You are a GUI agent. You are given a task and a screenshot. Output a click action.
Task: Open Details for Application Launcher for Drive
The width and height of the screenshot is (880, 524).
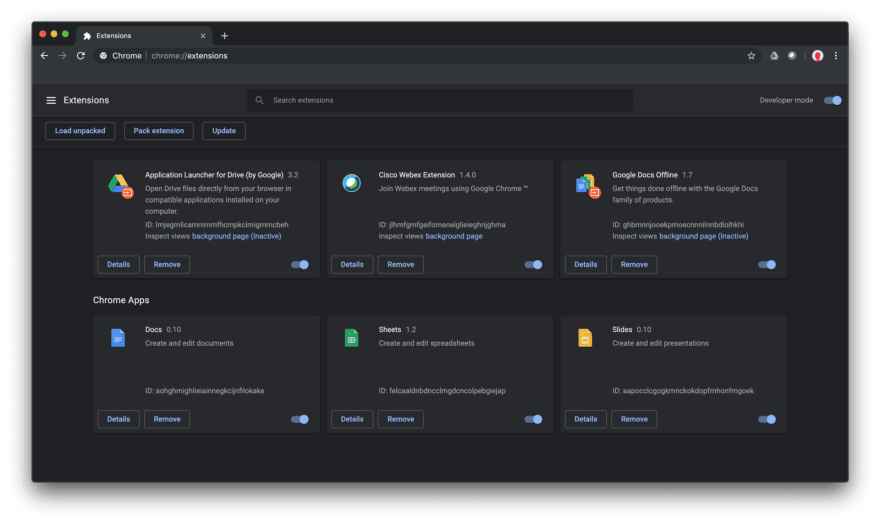[x=118, y=265]
